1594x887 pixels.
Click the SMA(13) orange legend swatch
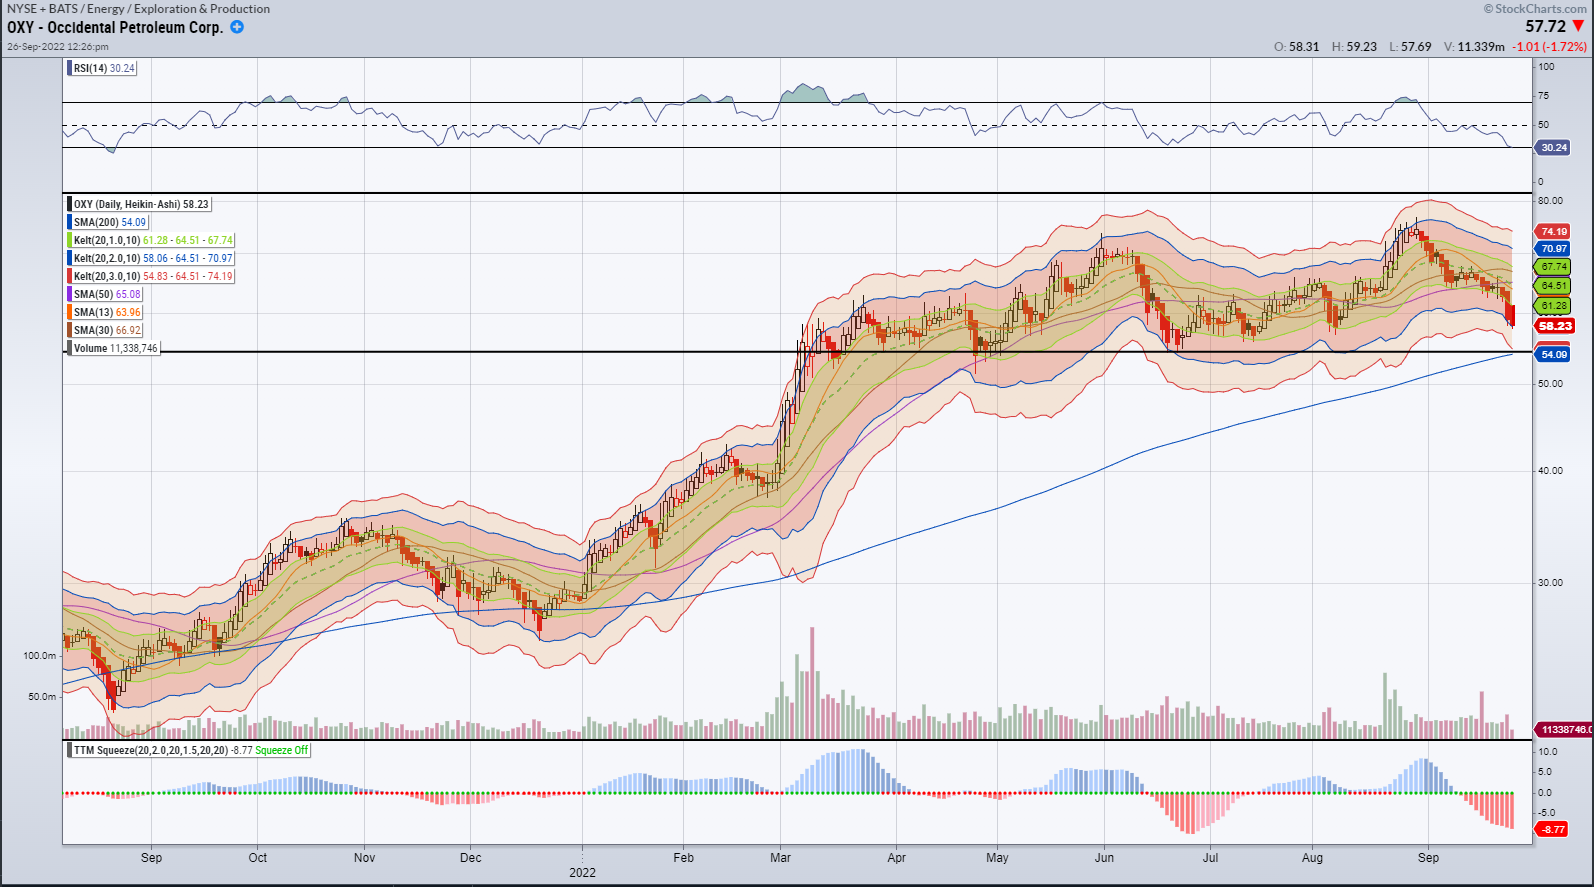[70, 312]
